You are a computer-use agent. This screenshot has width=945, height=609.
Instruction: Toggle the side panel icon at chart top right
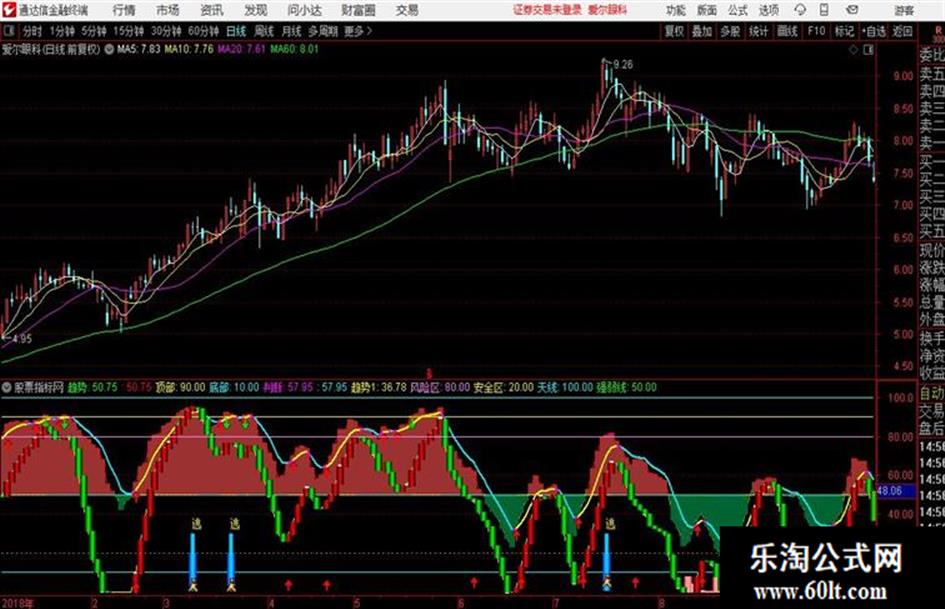tap(868, 50)
